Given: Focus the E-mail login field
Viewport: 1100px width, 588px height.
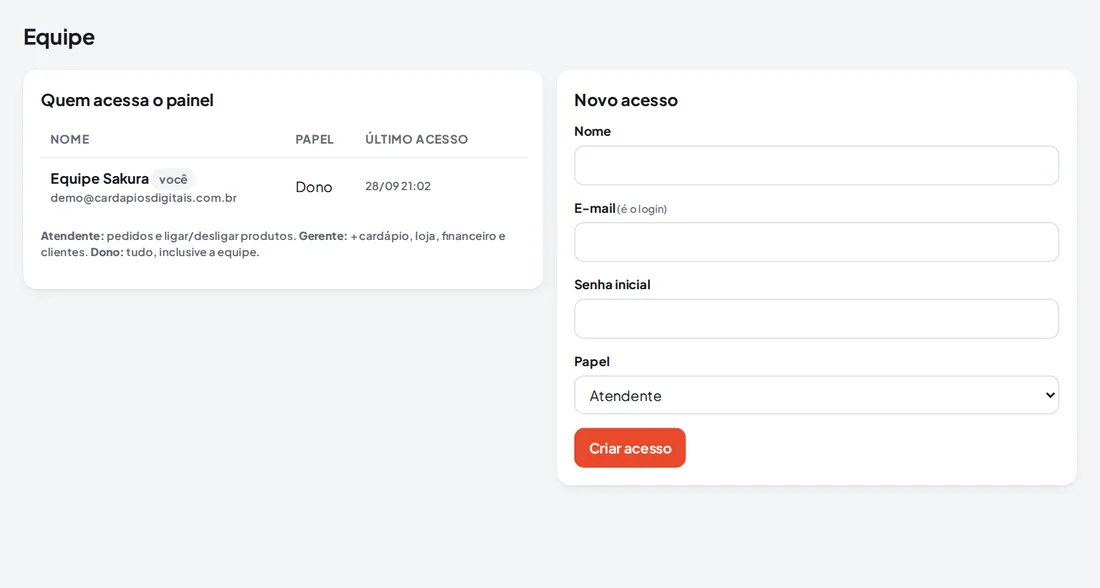Looking at the screenshot, I should click(x=816, y=242).
